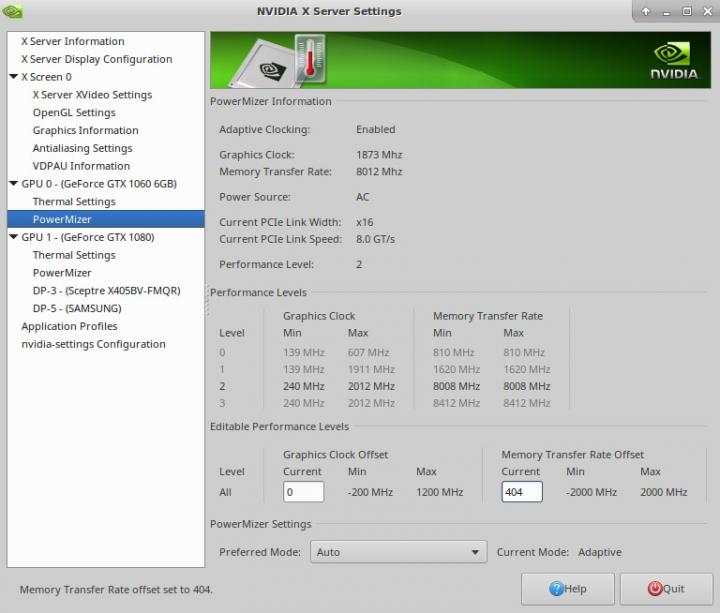Select GPU 0 - (GeForce GTX 1060 6GB) label

(x=99, y=184)
